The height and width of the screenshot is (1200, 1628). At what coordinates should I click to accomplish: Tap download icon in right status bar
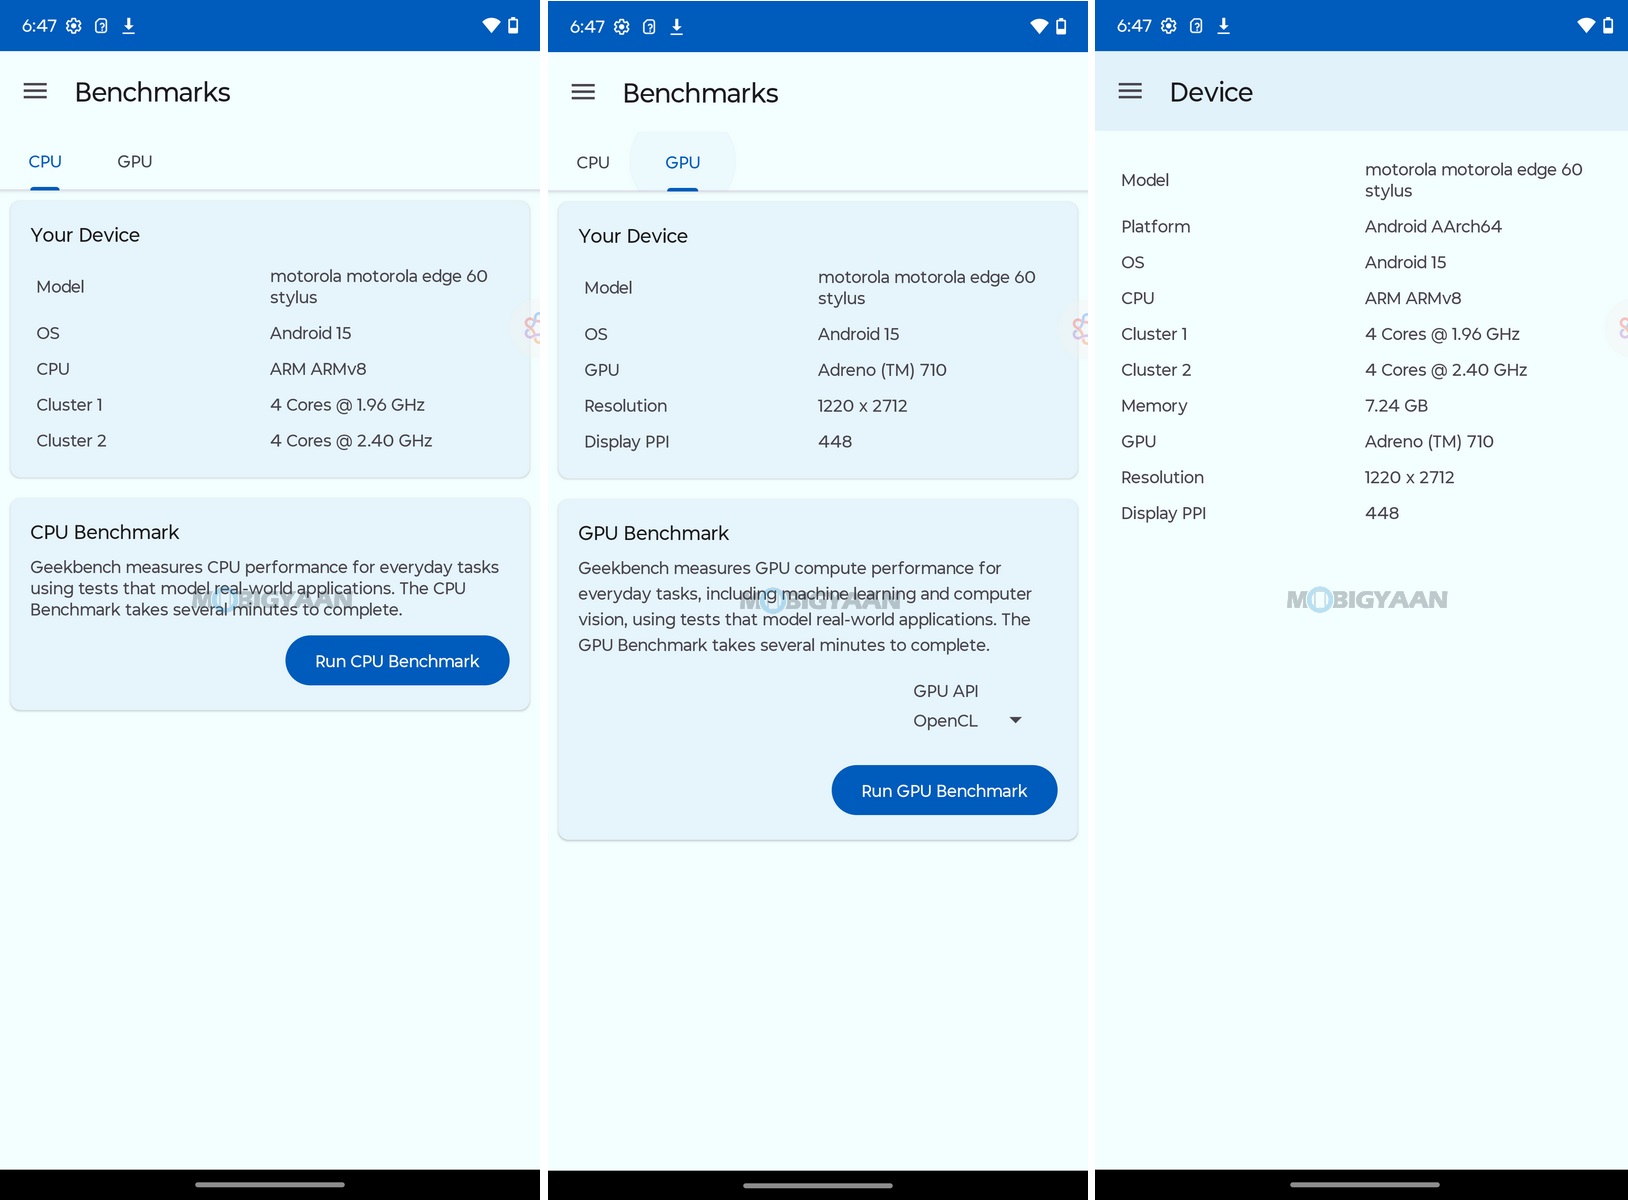[x=1224, y=26]
